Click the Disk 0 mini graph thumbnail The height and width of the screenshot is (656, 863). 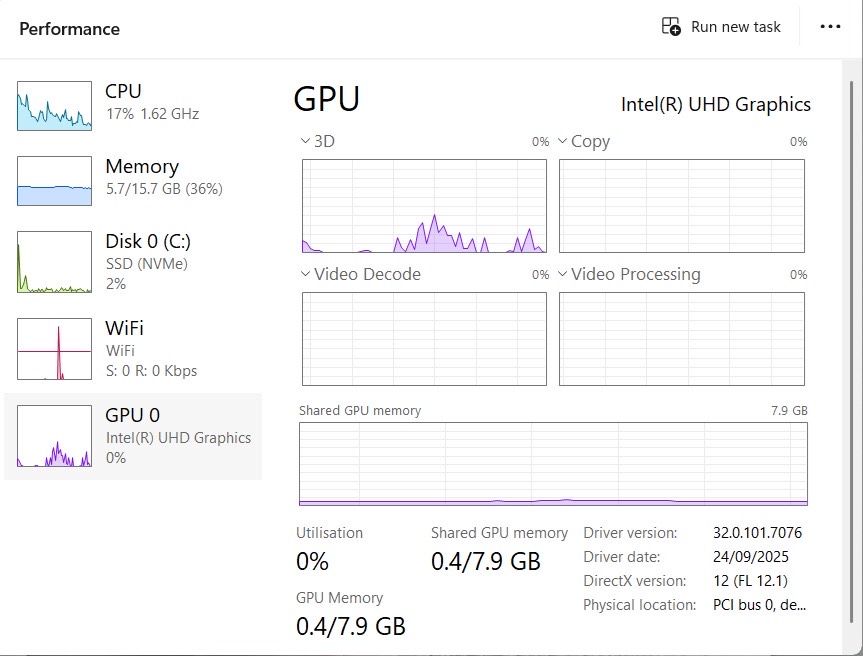54,262
